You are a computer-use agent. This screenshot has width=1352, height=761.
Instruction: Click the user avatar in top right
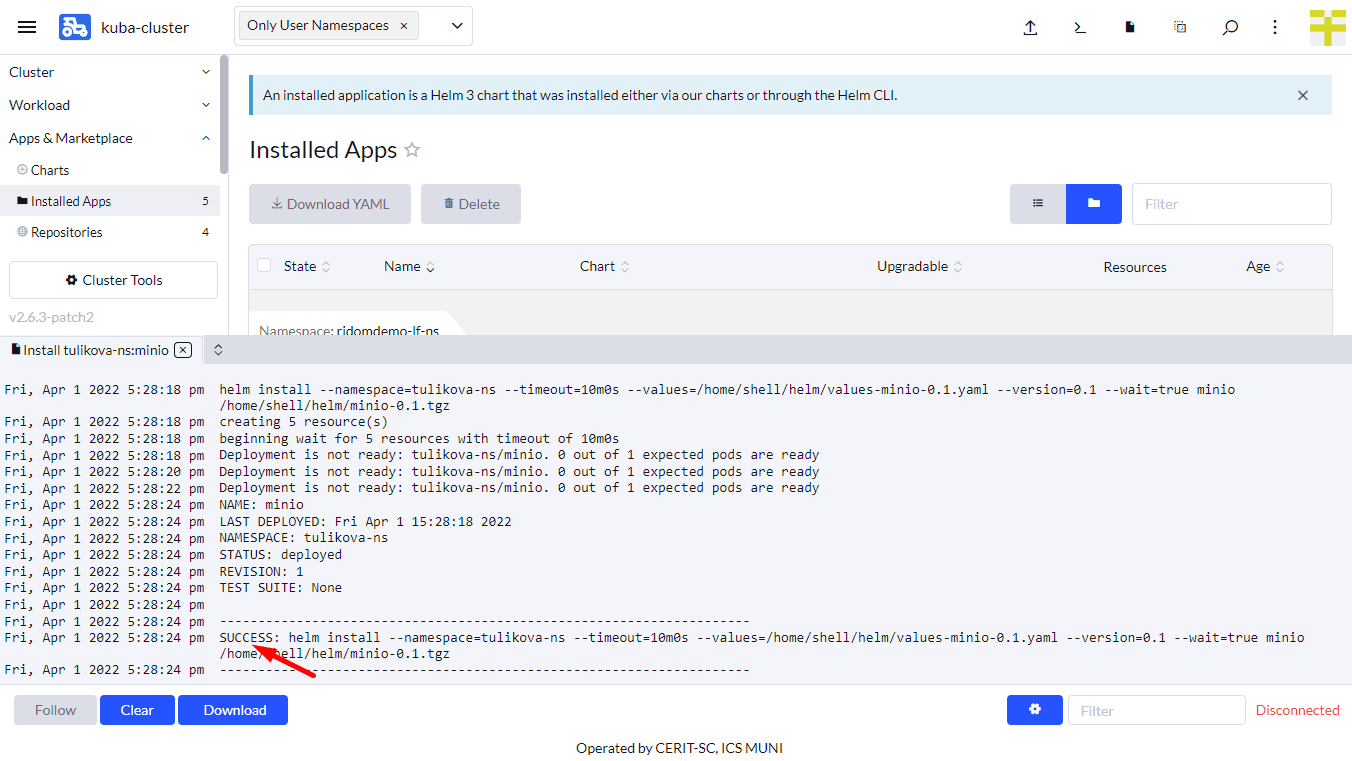pyautogui.click(x=1327, y=28)
